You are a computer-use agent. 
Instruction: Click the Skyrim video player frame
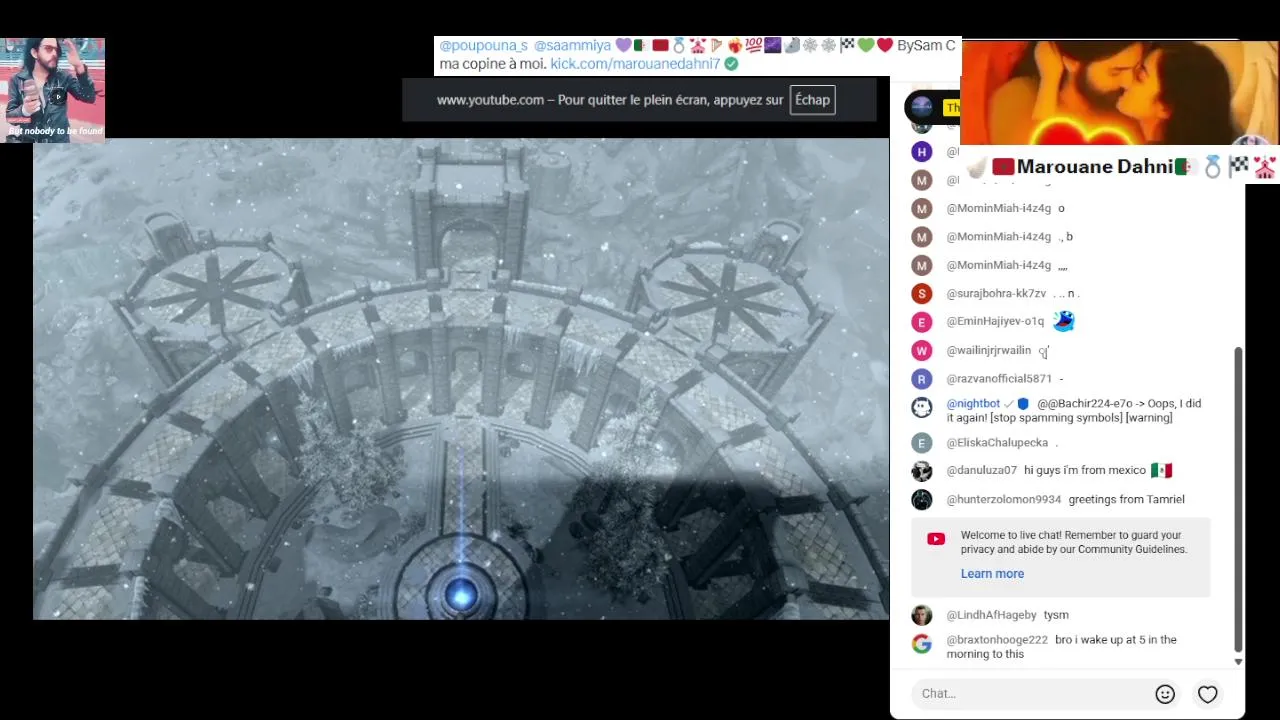(461, 379)
